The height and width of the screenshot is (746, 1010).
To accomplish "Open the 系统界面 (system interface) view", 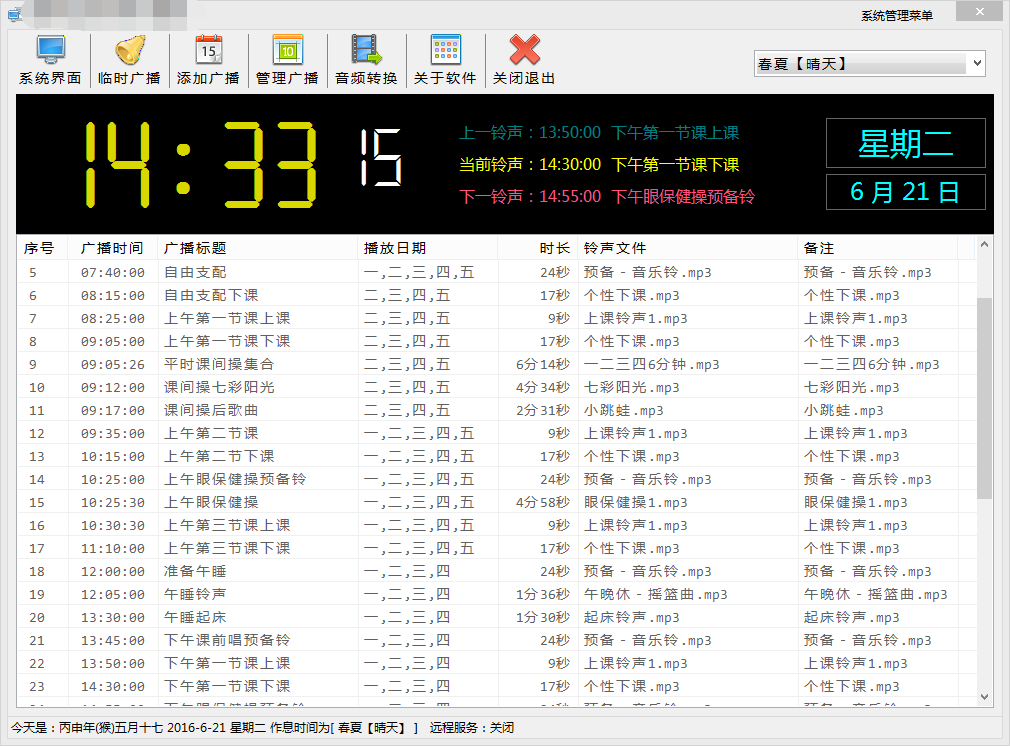I will [x=49, y=58].
